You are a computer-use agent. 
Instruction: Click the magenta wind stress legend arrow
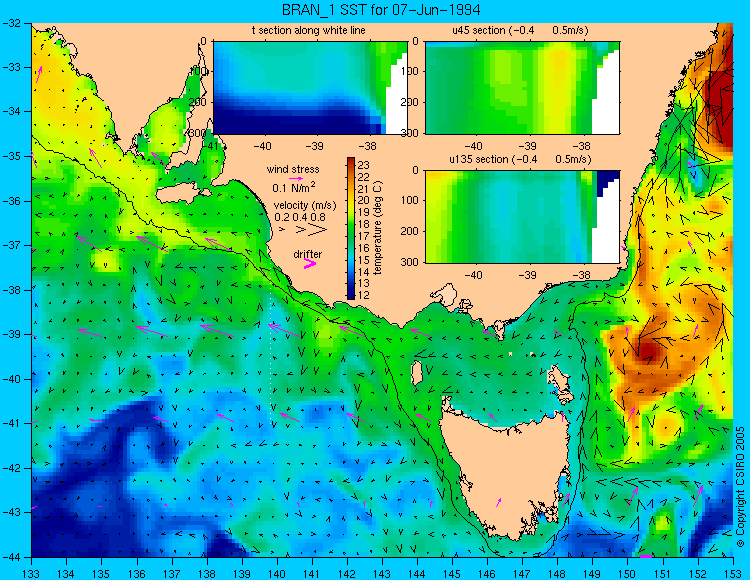click(296, 178)
